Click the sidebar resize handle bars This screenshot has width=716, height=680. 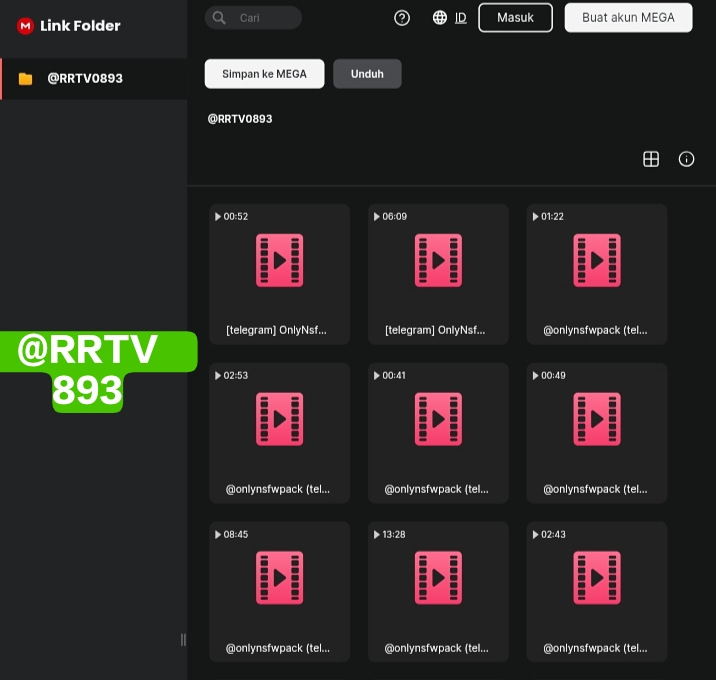coord(183,640)
